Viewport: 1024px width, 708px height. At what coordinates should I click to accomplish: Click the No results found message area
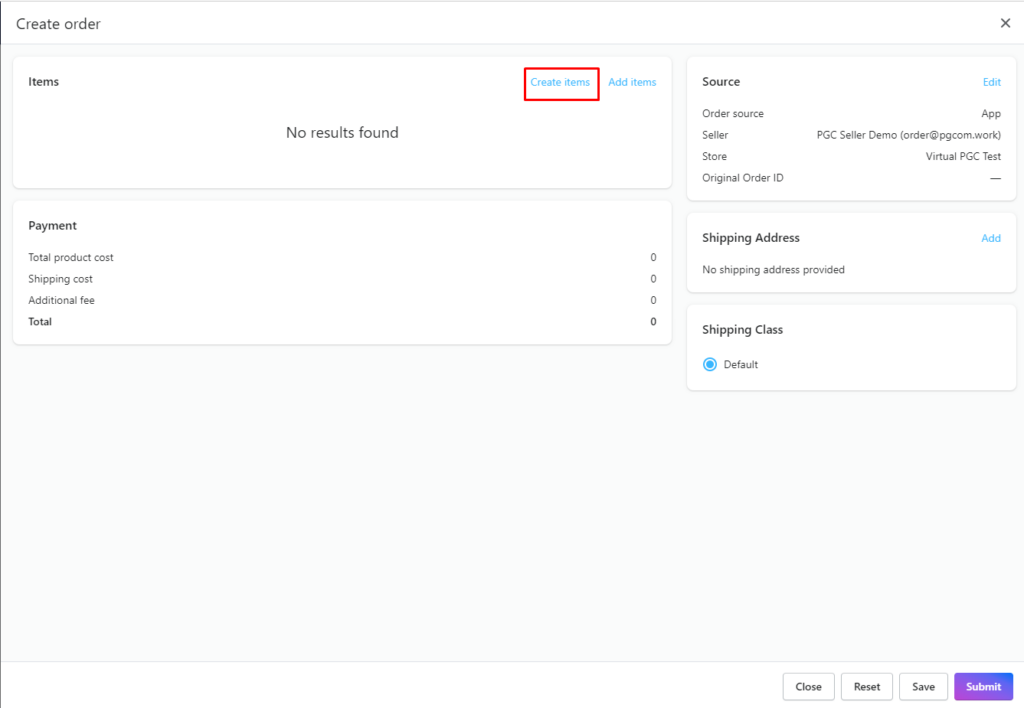coord(342,132)
